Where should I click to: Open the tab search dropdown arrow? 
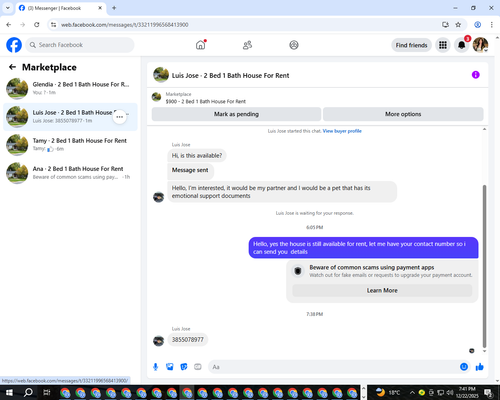[x=8, y=8]
